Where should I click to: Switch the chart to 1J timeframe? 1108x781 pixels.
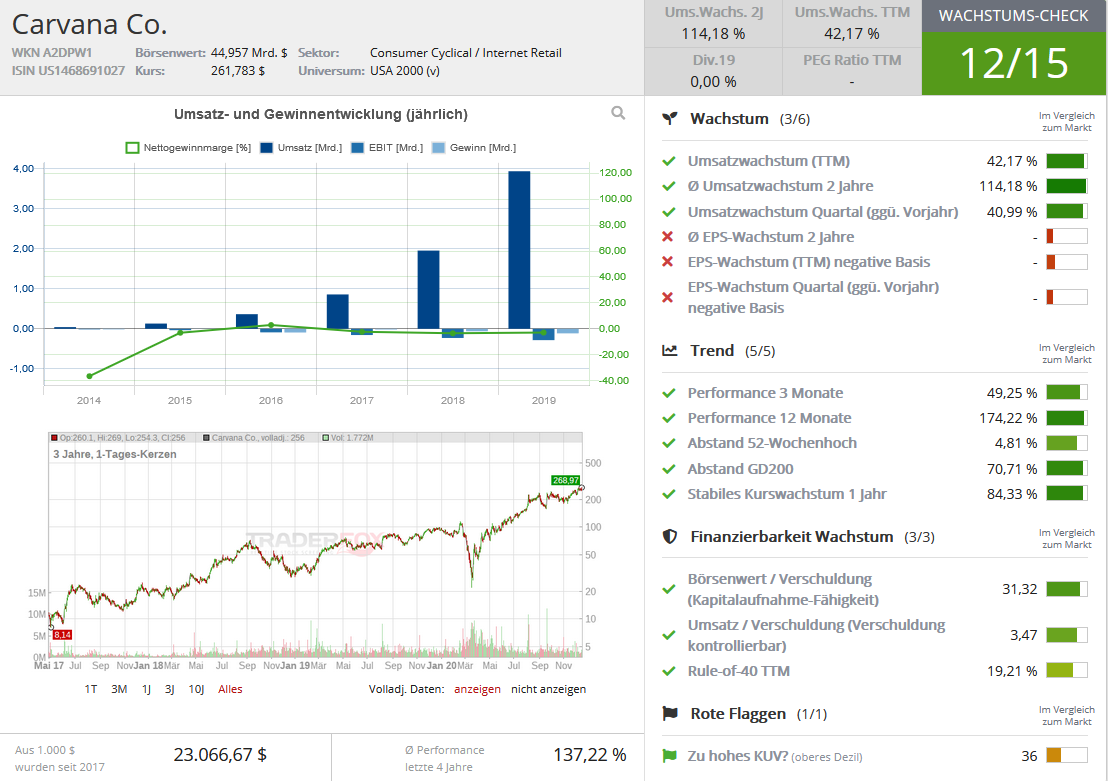click(146, 689)
